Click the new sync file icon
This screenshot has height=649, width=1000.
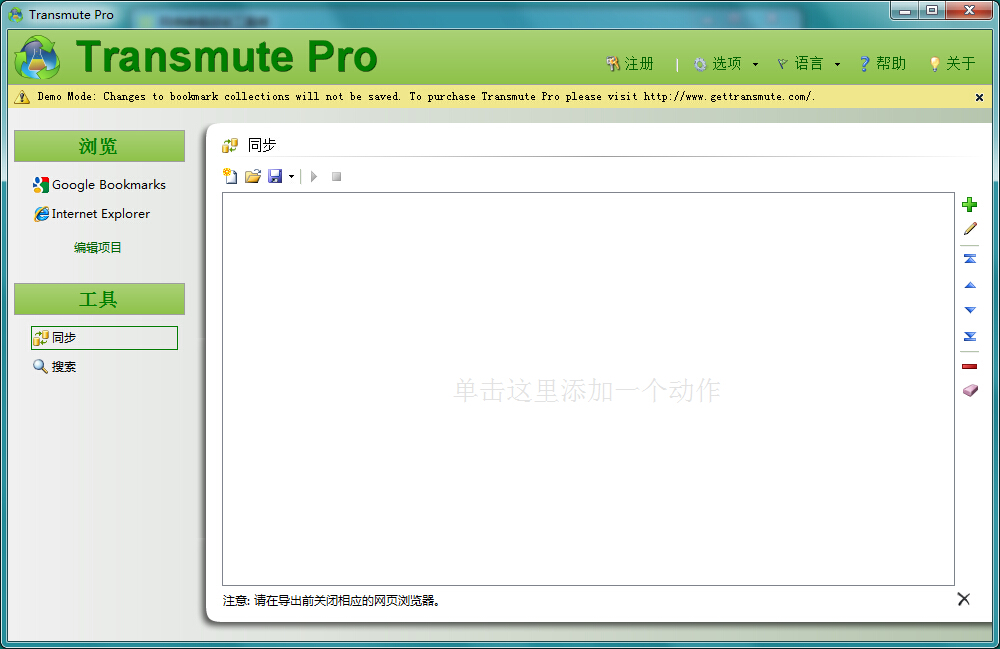click(x=230, y=176)
